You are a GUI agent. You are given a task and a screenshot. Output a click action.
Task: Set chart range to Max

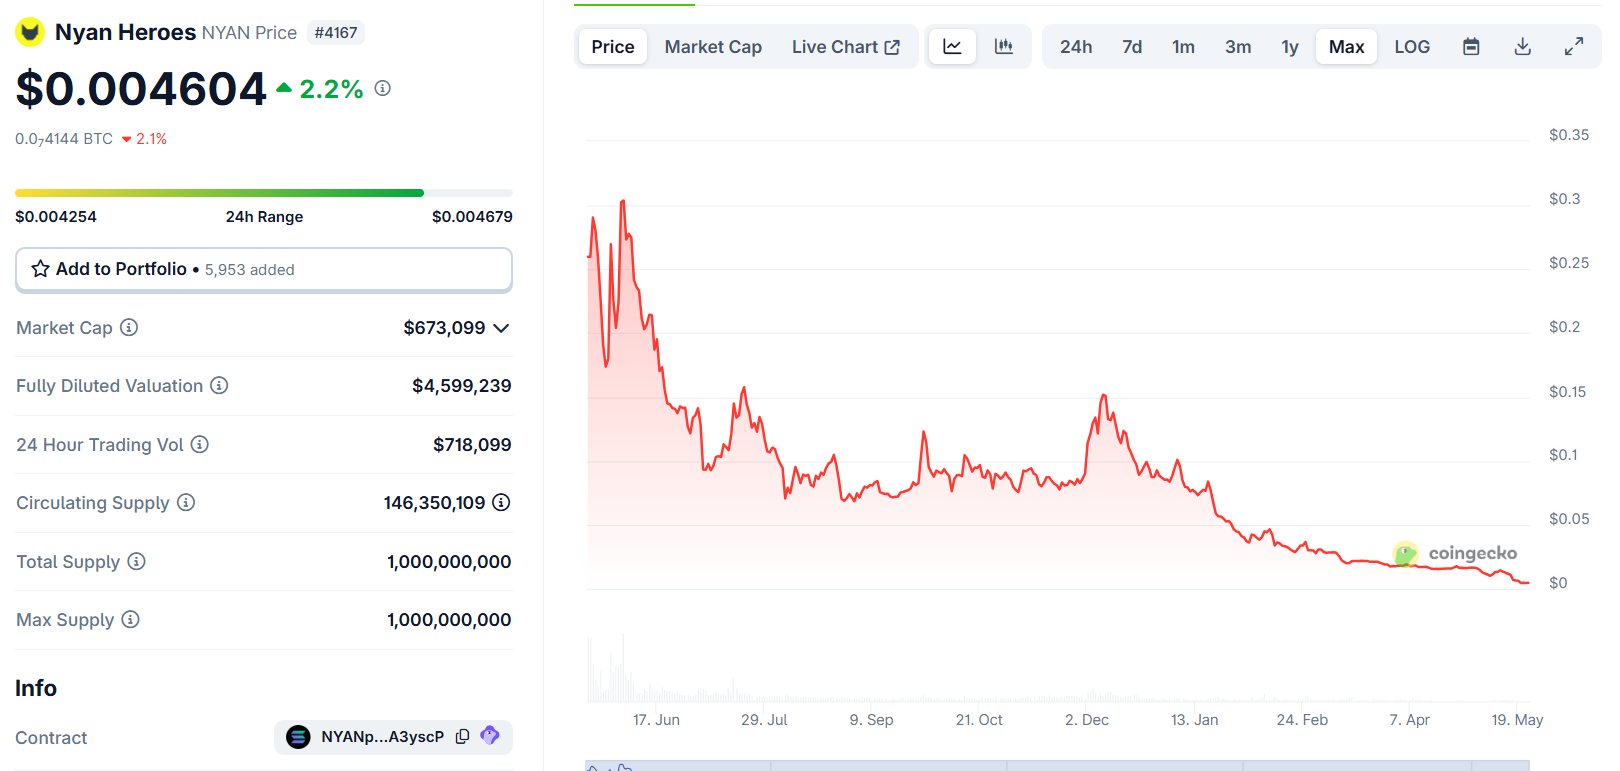pyautogui.click(x=1347, y=47)
